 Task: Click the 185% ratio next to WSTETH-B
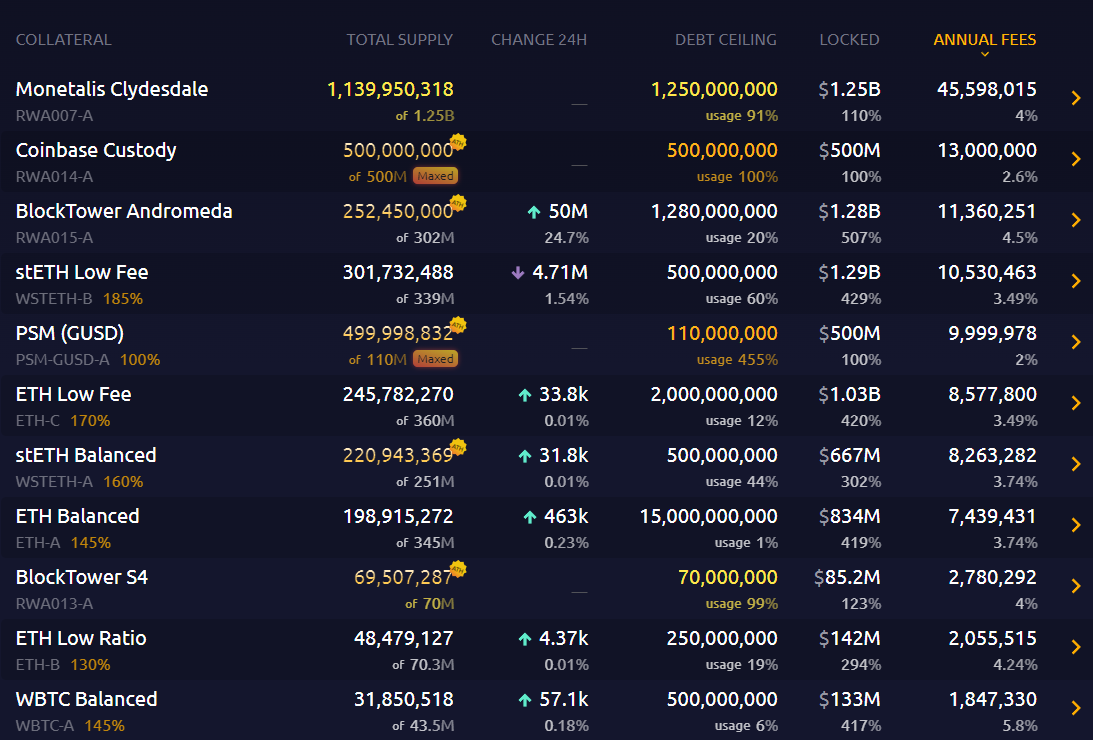click(123, 299)
